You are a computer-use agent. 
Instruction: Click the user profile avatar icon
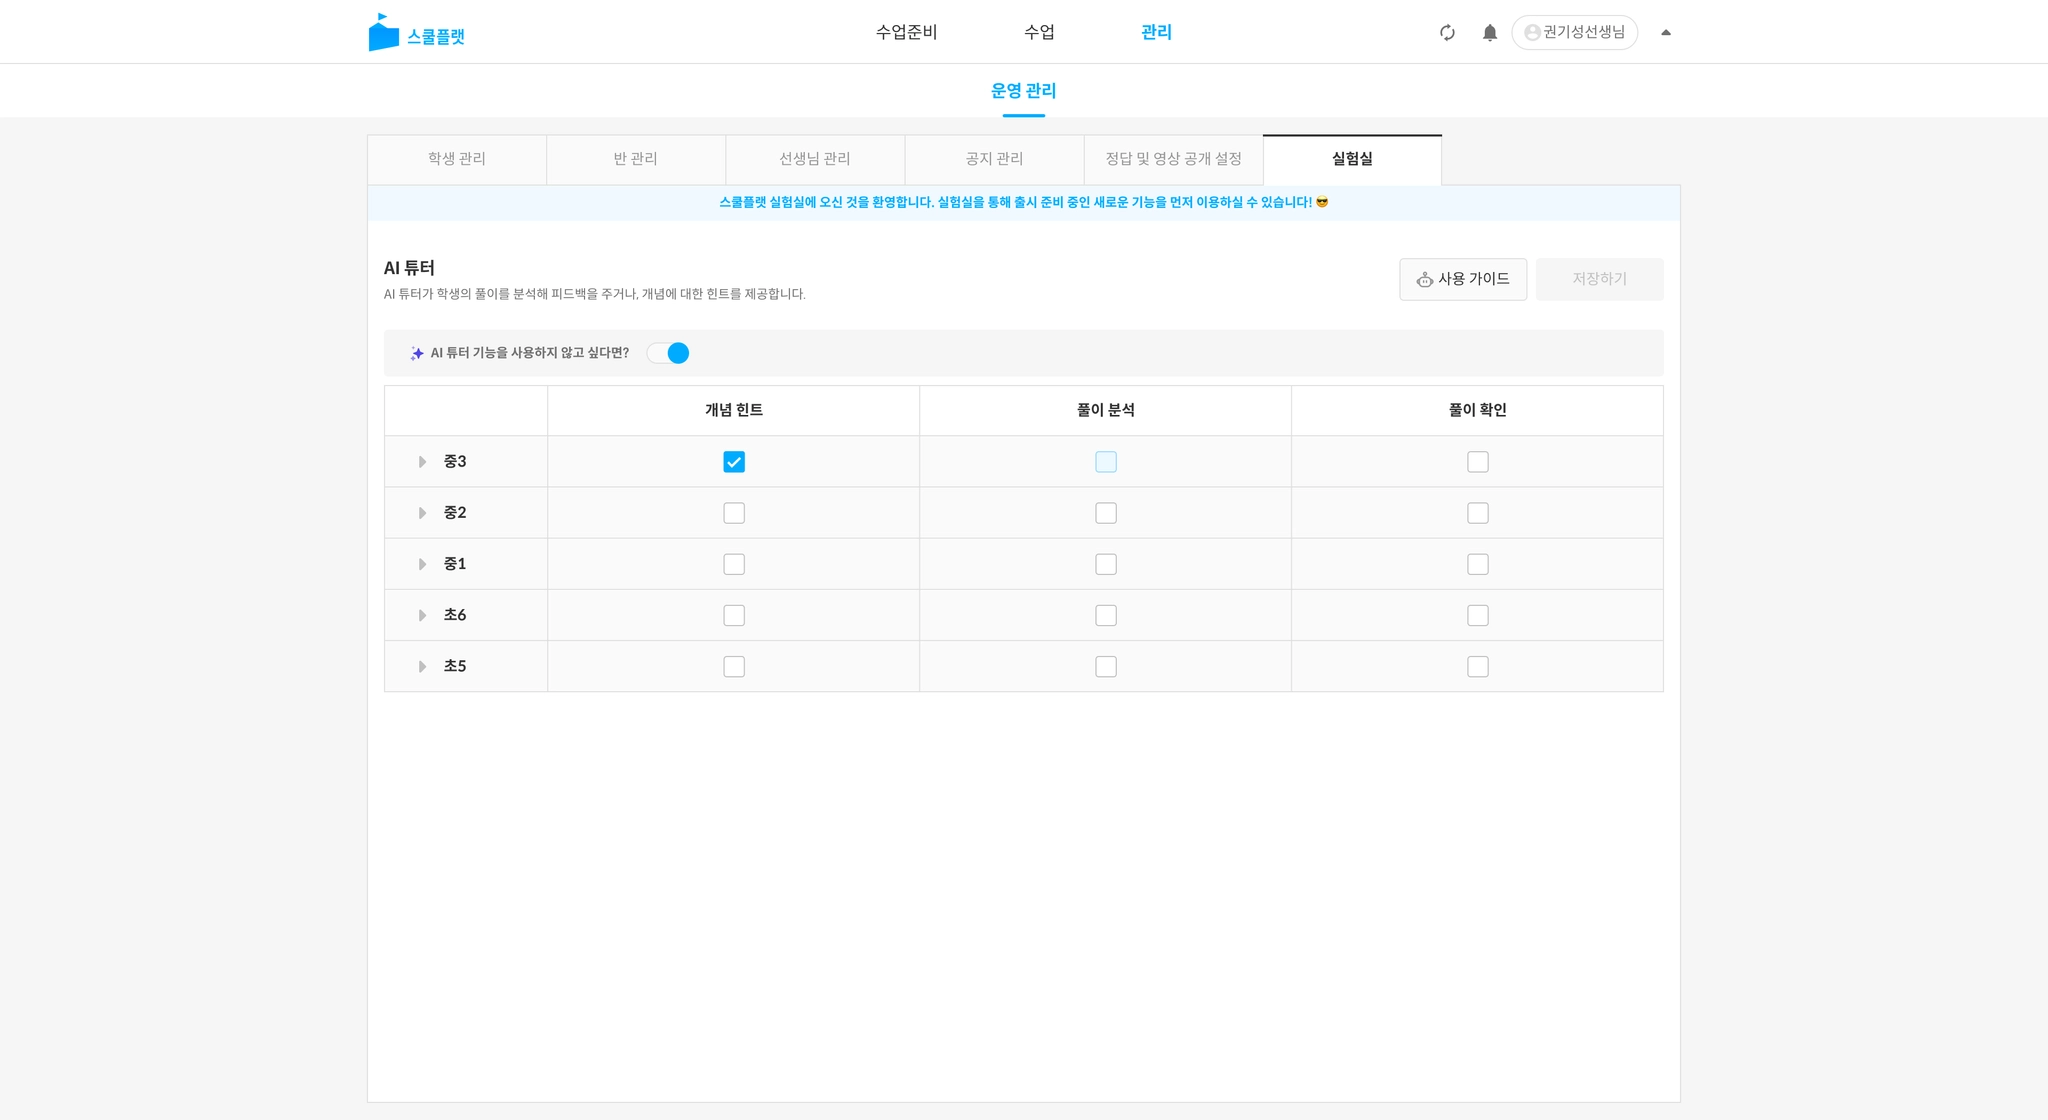click(x=1532, y=33)
